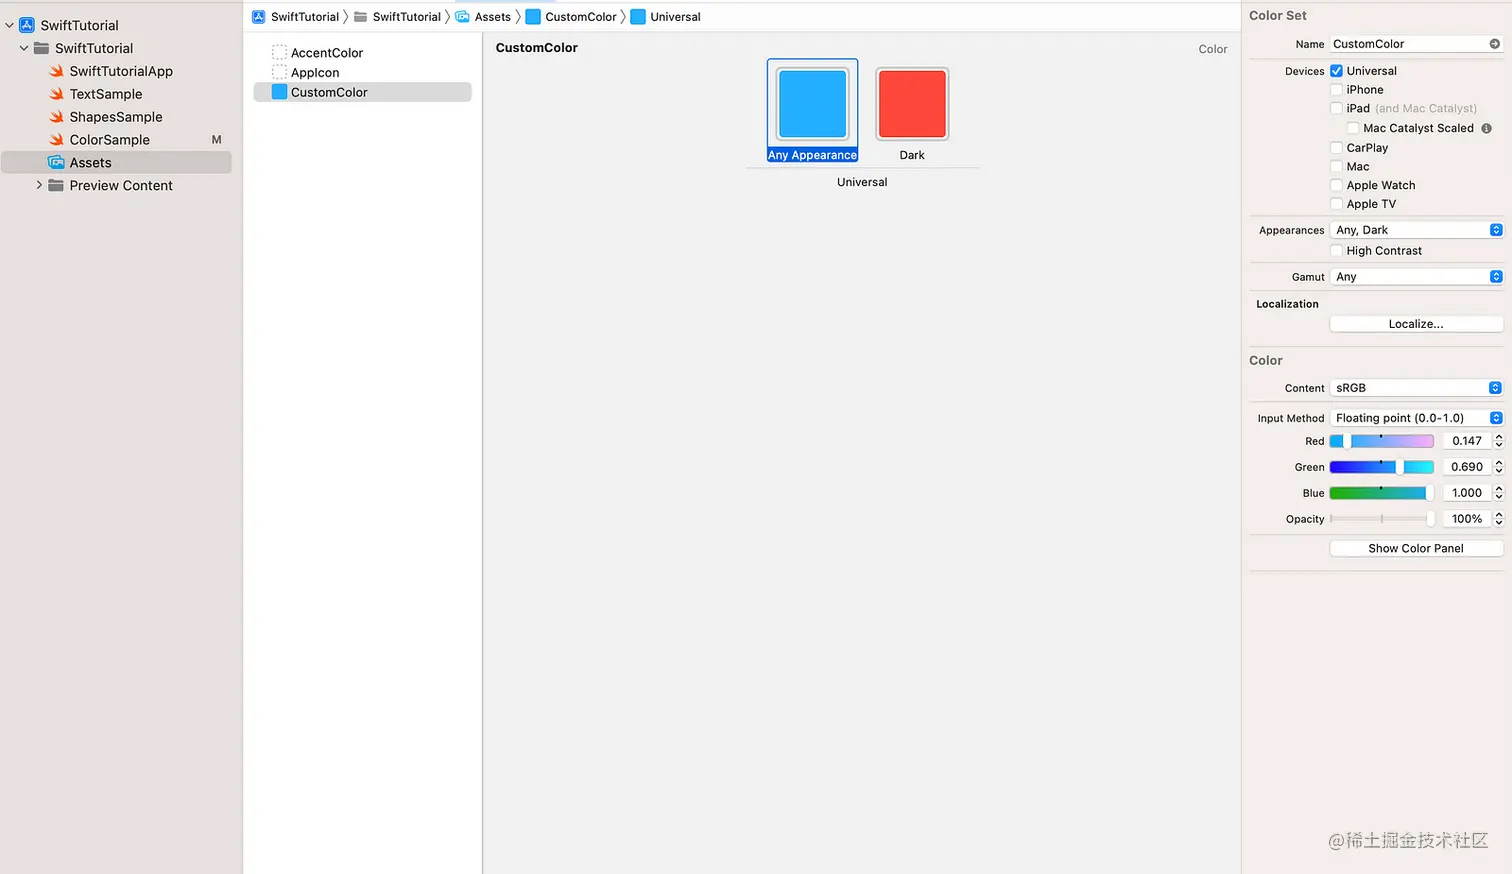Image resolution: width=1512 pixels, height=874 pixels.
Task: Enable the High Contrast checkbox
Action: (x=1337, y=251)
